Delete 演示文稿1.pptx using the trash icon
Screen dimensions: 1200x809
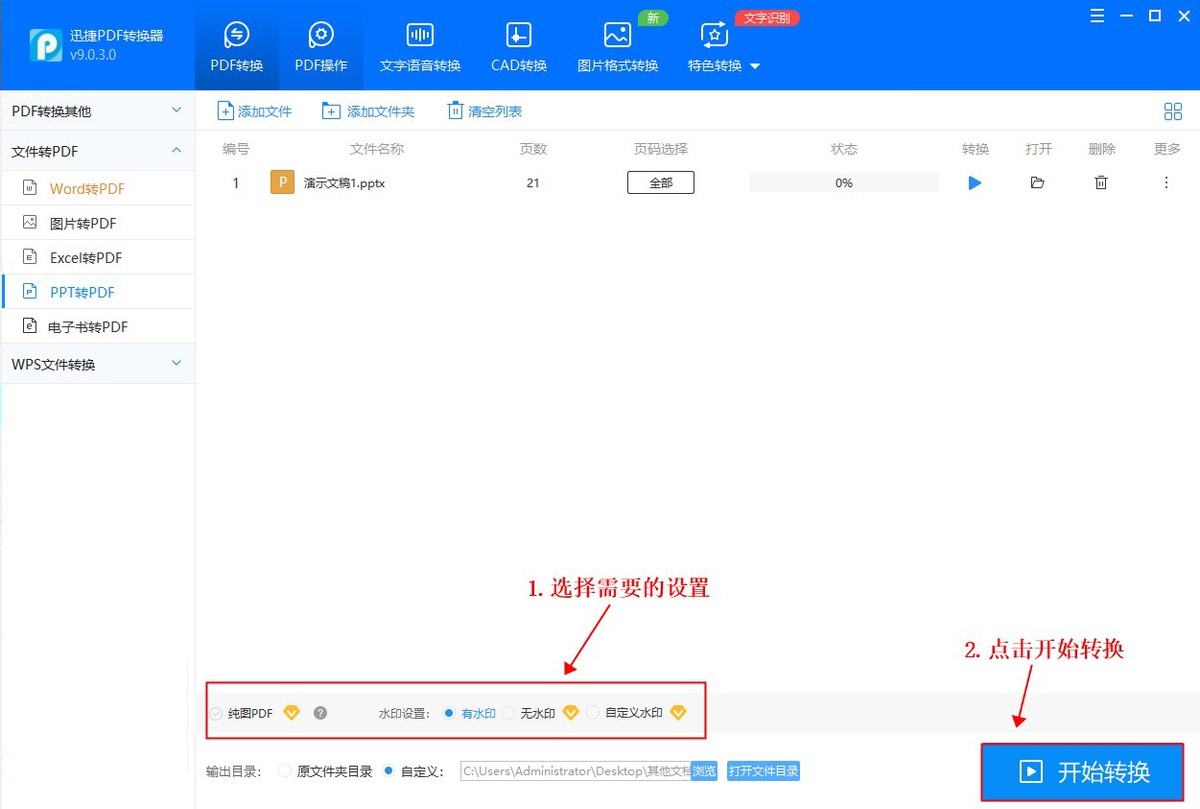(1101, 182)
